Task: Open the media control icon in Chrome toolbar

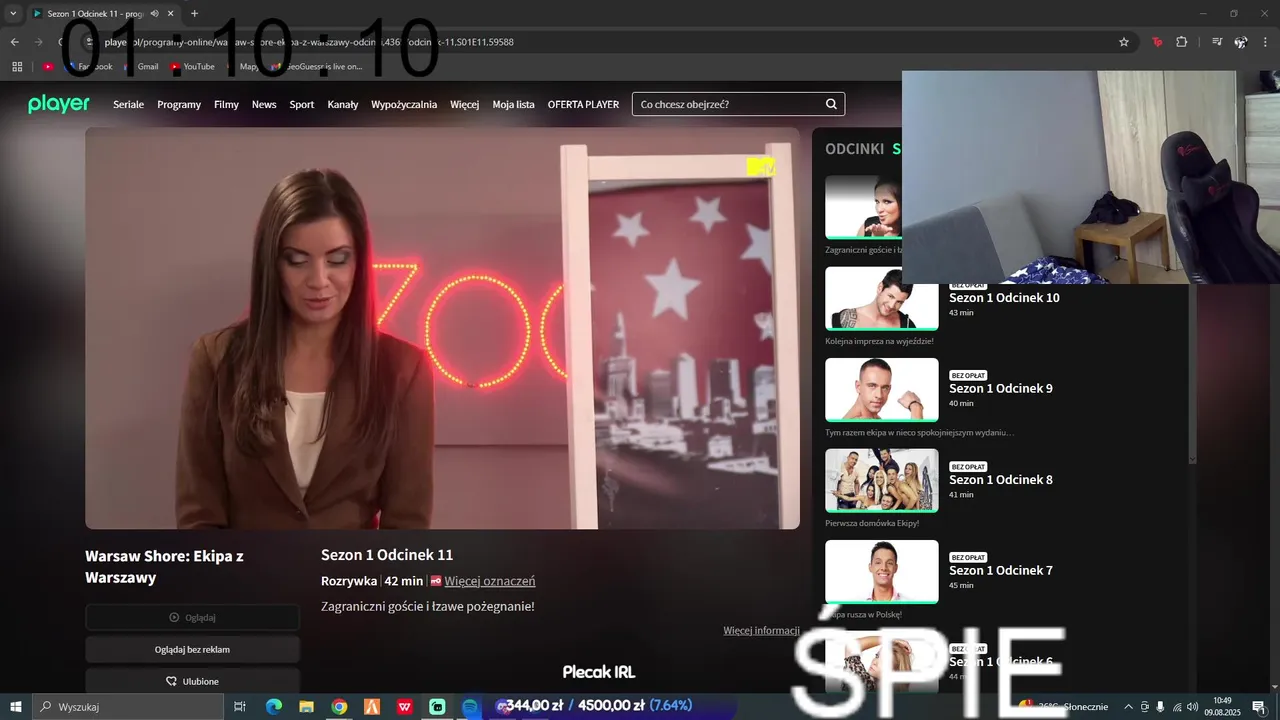Action: (1216, 42)
